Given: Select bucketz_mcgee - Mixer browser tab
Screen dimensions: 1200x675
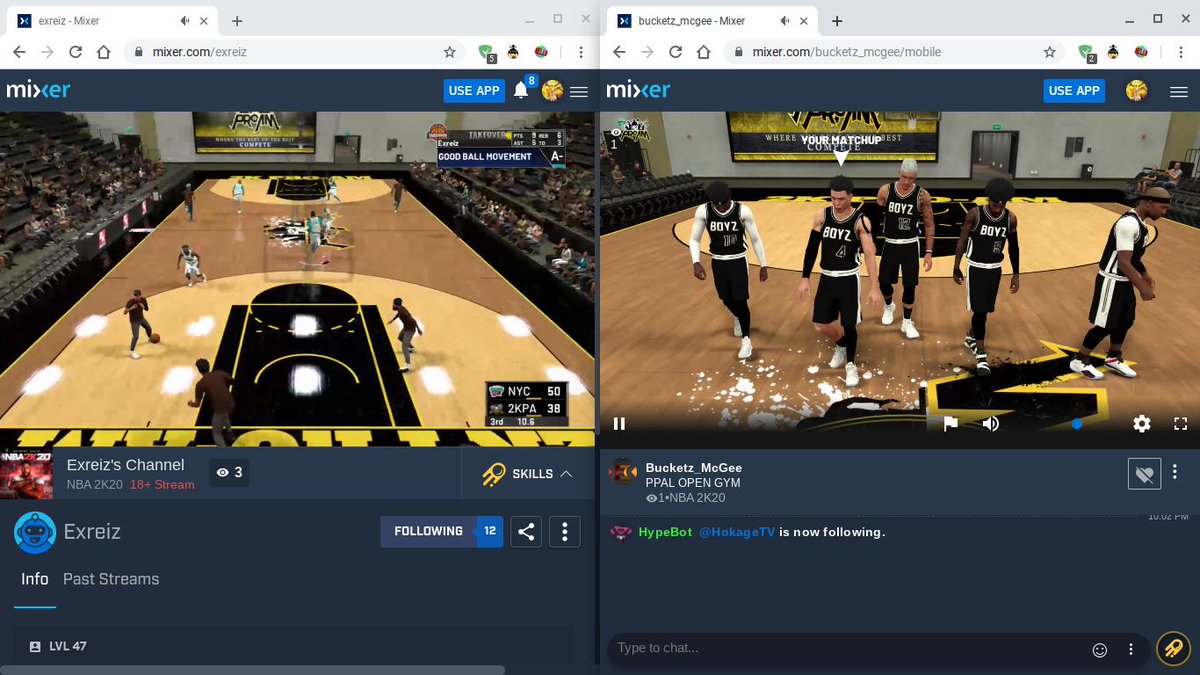Looking at the screenshot, I should (x=712, y=20).
